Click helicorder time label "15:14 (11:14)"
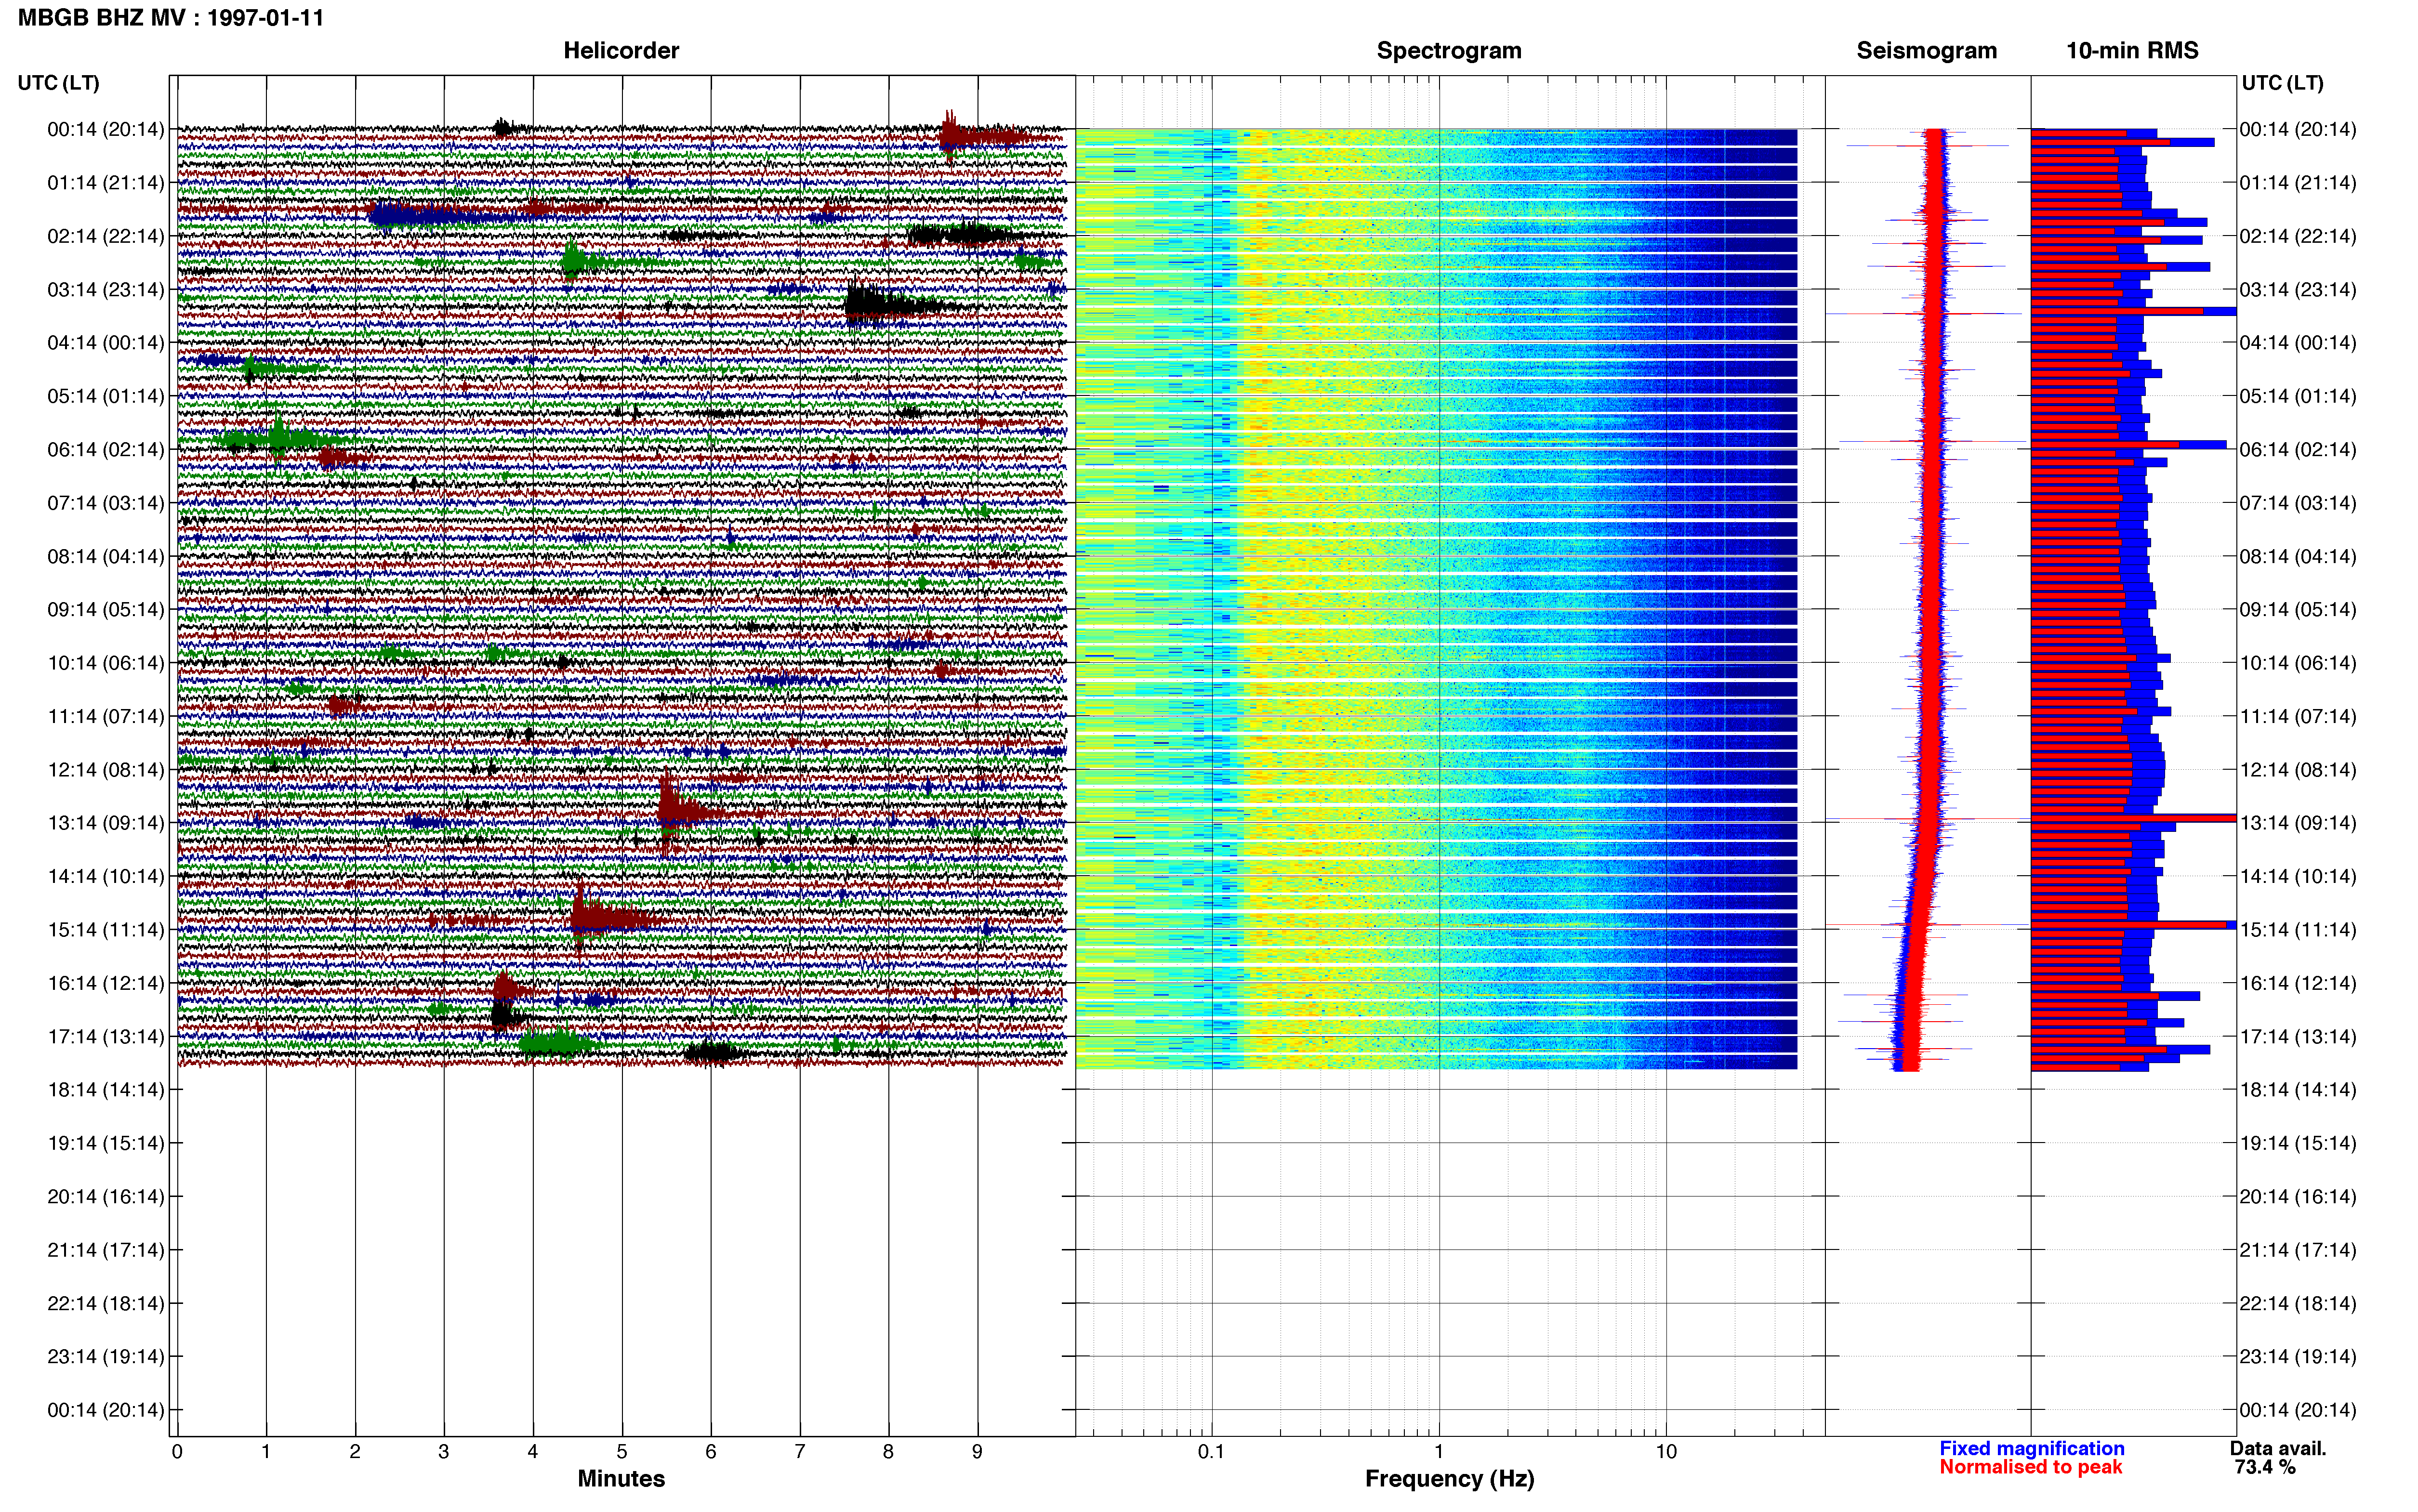Screen dimensions: 2418x1512 click(106, 930)
